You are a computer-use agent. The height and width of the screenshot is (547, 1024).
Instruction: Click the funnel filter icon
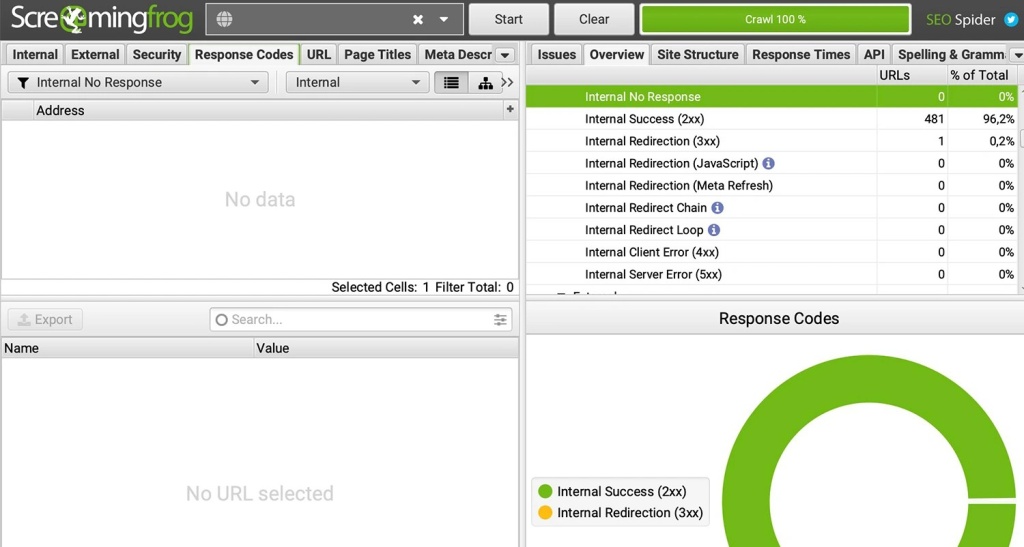(x=23, y=83)
